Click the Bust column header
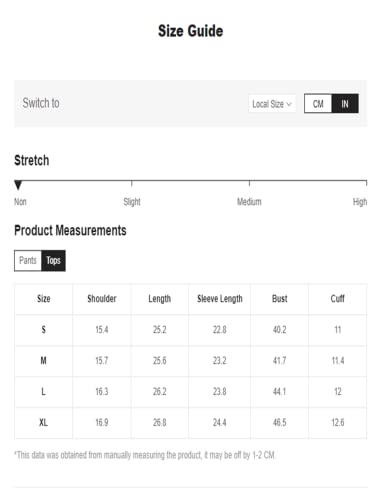Image resolution: width=375 pixels, height=500 pixels. (279, 299)
